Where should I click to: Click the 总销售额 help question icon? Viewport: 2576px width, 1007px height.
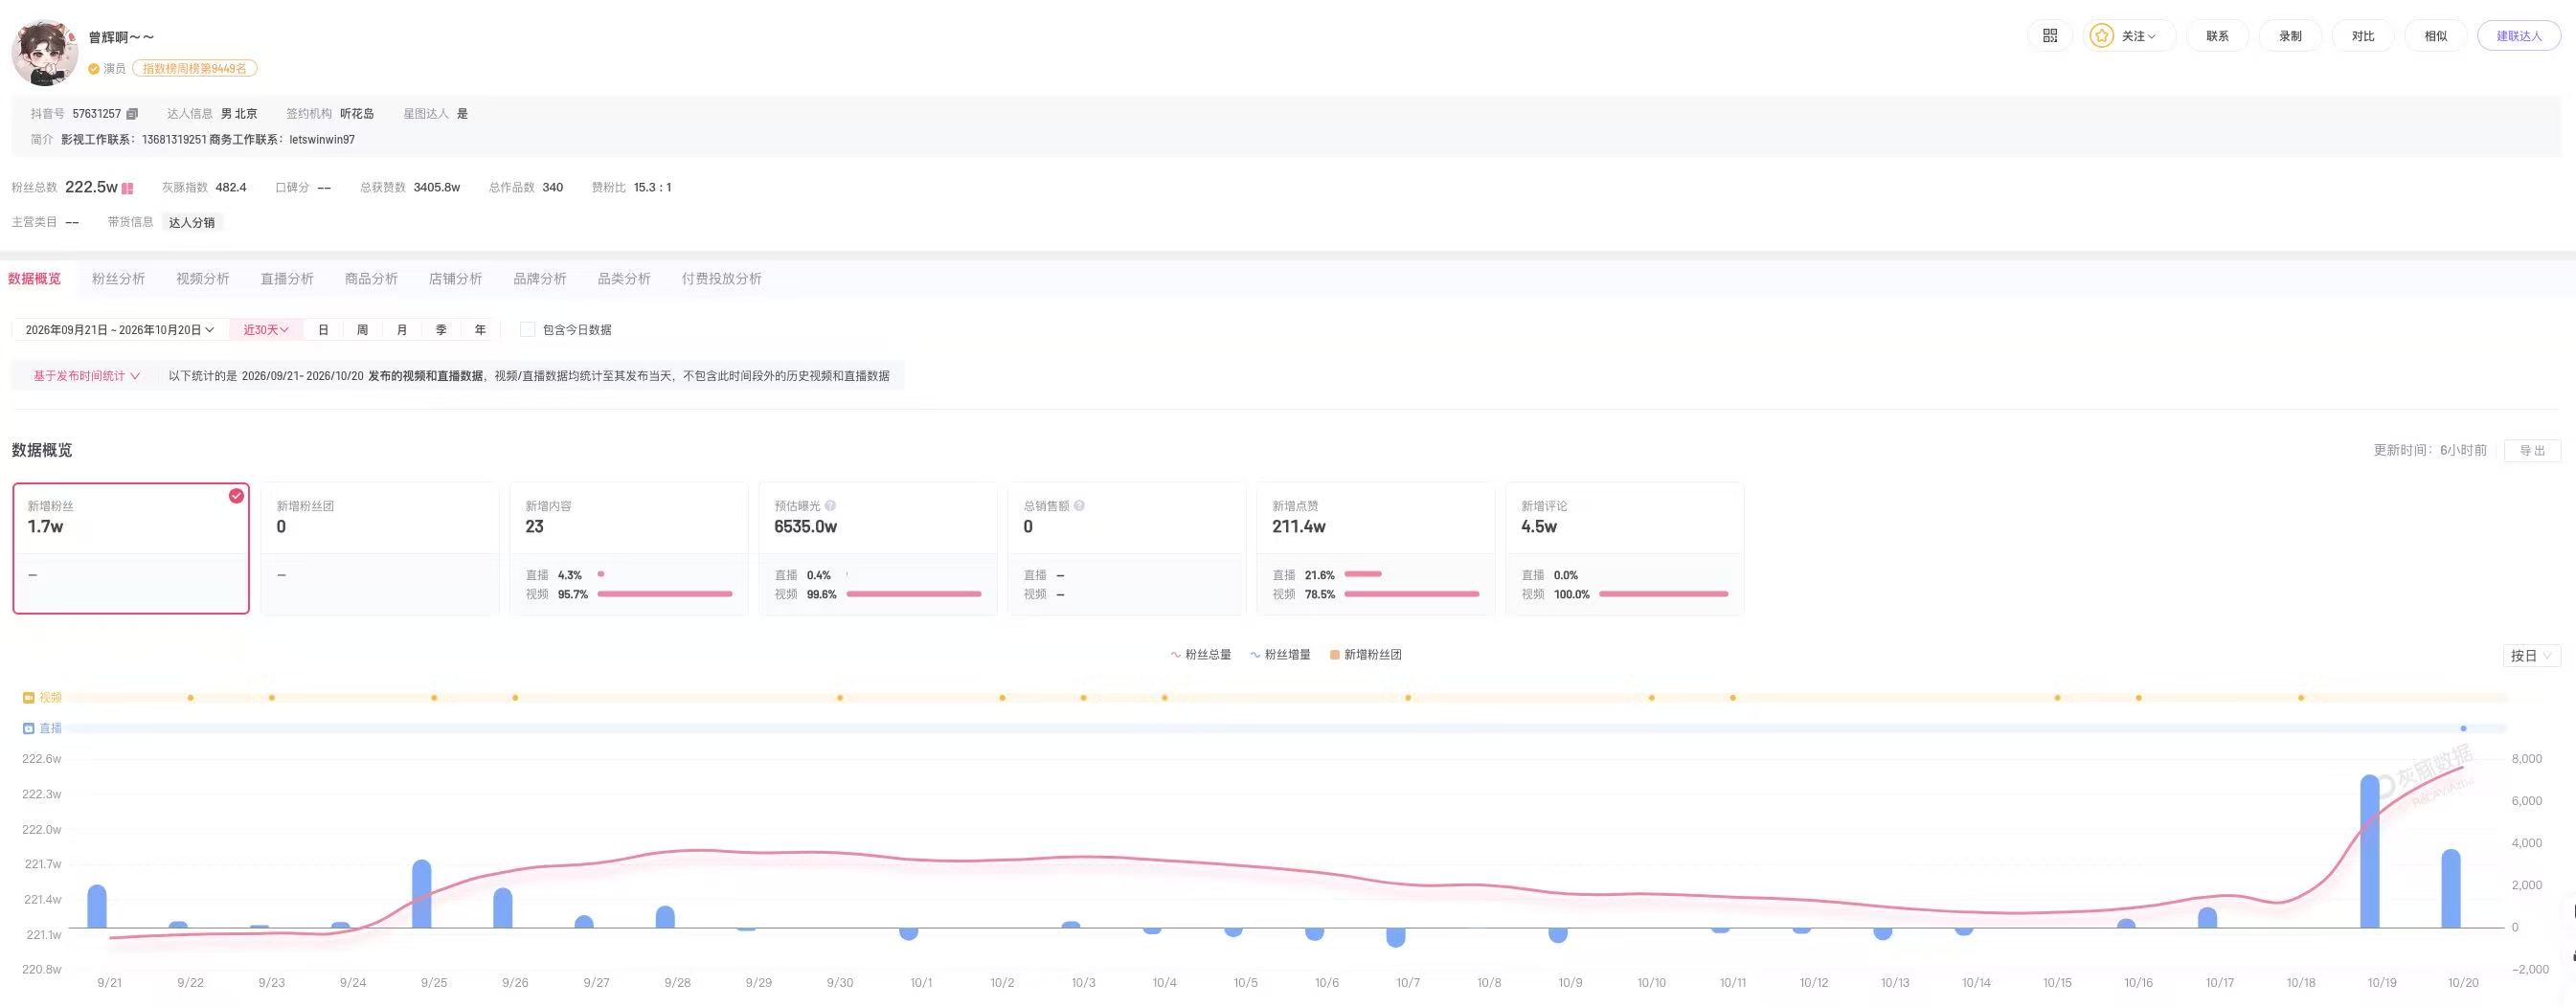pos(1080,506)
